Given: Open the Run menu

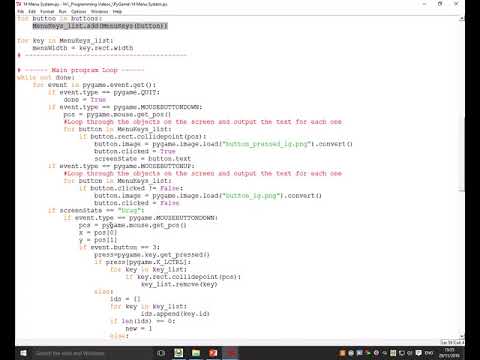Looking at the screenshot, I should tap(63, 11).
